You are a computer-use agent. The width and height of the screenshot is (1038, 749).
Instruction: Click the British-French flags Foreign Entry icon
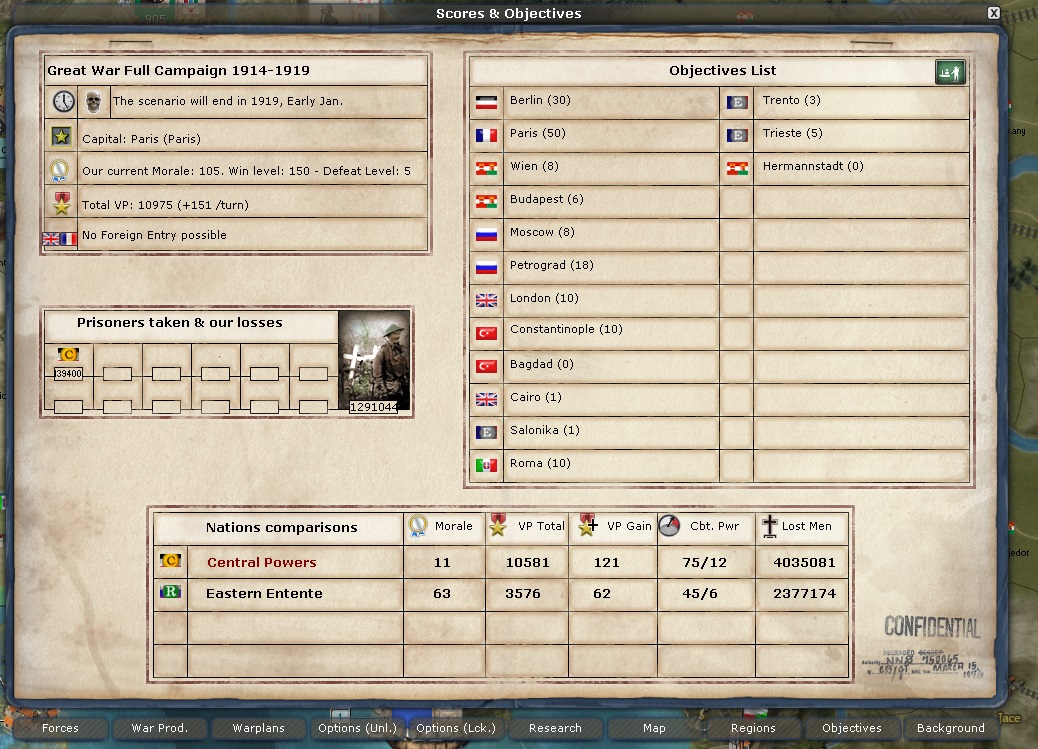(x=60, y=238)
